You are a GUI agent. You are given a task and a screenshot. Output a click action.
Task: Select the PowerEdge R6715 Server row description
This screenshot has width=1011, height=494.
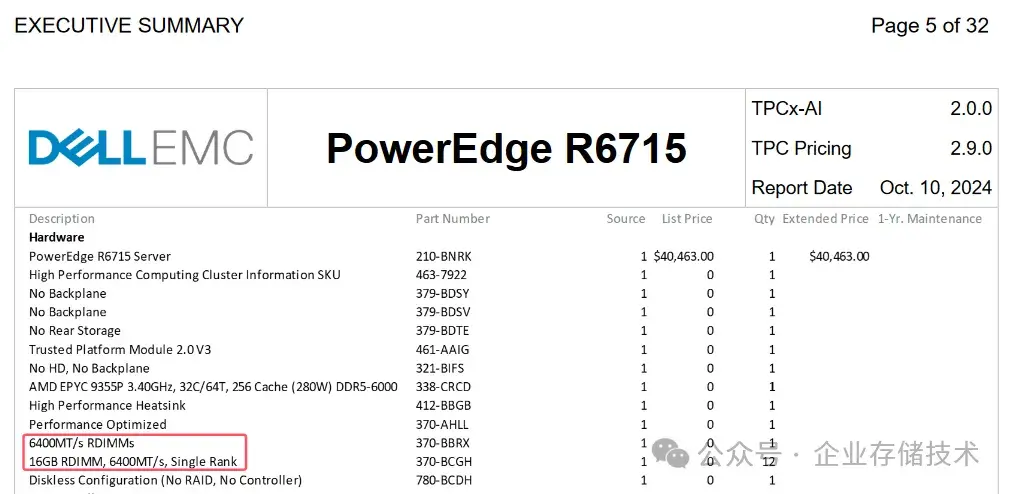[x=100, y=256]
